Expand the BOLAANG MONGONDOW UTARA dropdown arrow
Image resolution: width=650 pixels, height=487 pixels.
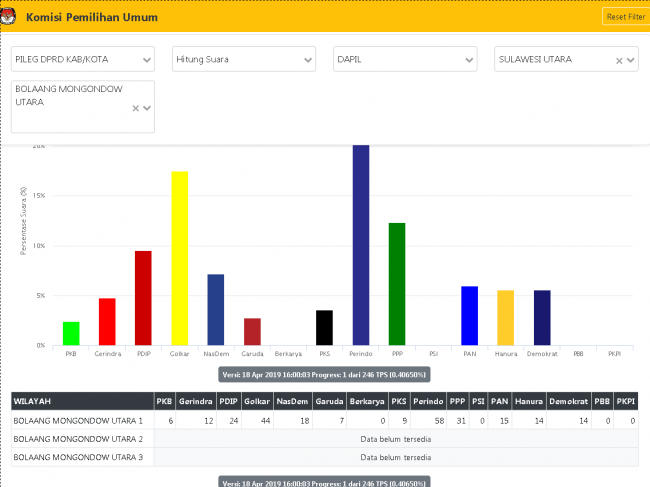click(x=147, y=108)
